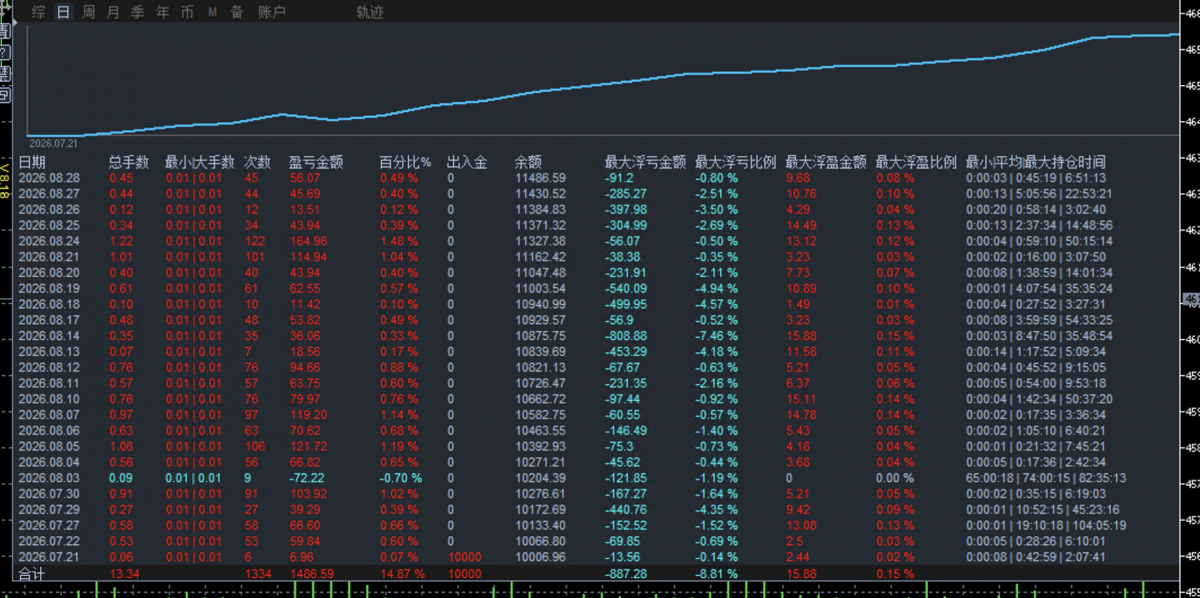The image size is (1200, 598).
Task: Click the max floating loss -808.88
Action: coord(626,336)
